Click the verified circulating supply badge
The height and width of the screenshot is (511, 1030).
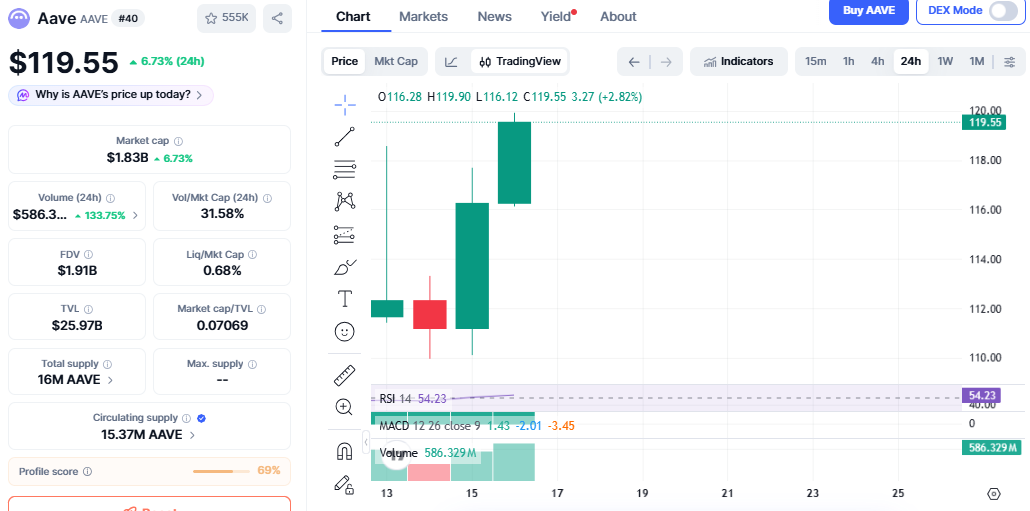[x=202, y=418]
